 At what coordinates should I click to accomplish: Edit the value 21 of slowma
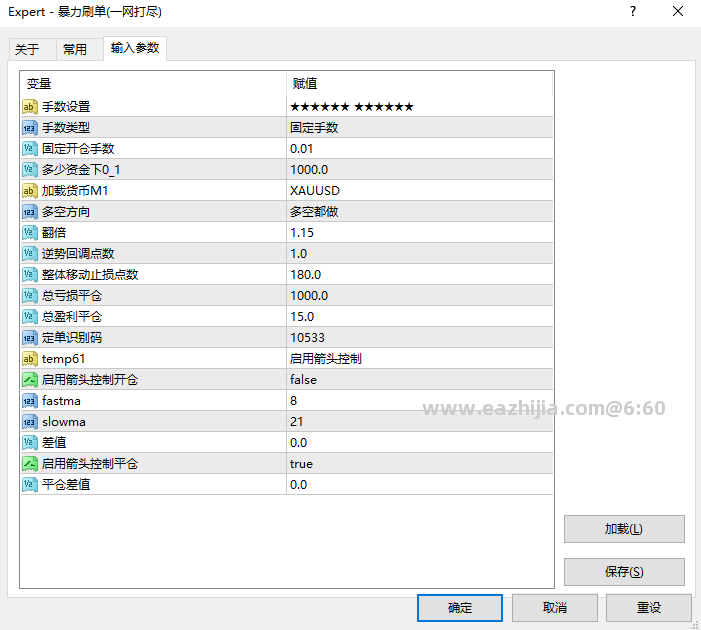click(419, 422)
